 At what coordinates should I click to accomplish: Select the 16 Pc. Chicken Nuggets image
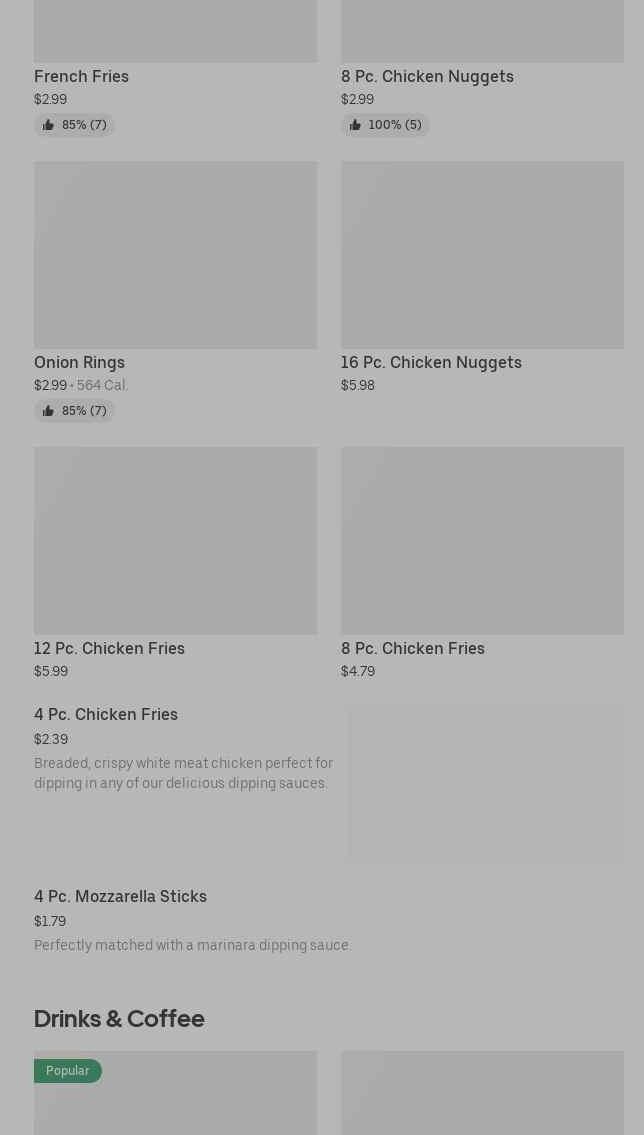(482, 255)
